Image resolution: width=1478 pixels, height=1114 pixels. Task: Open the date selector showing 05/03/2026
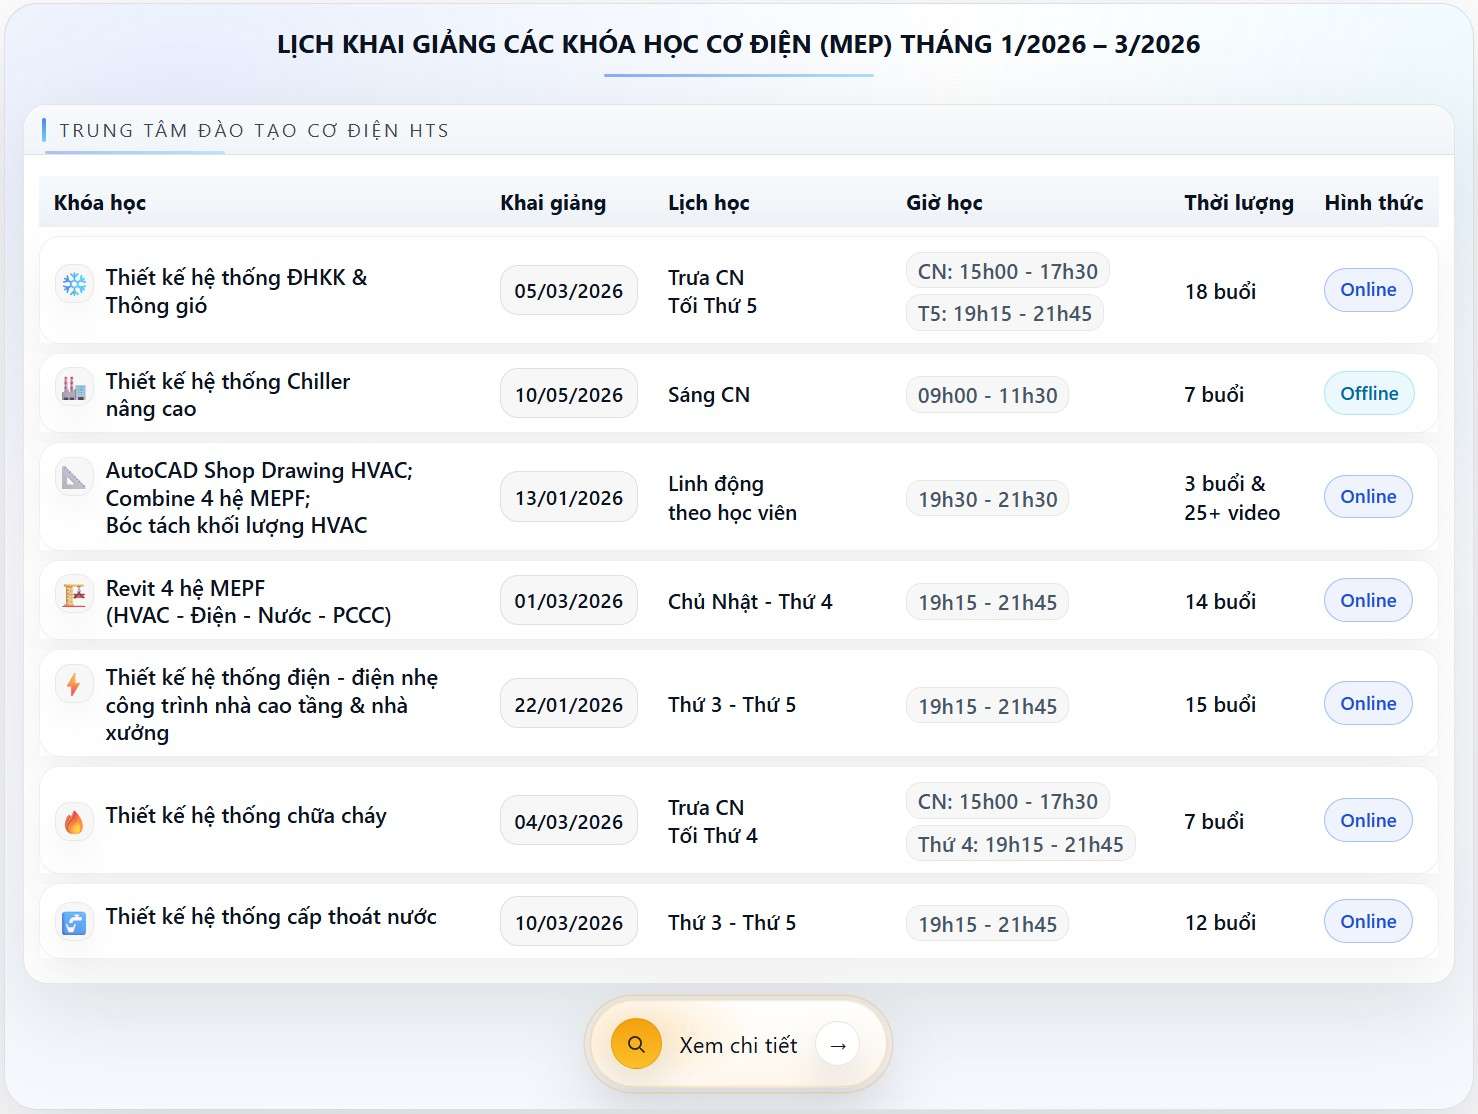click(568, 290)
